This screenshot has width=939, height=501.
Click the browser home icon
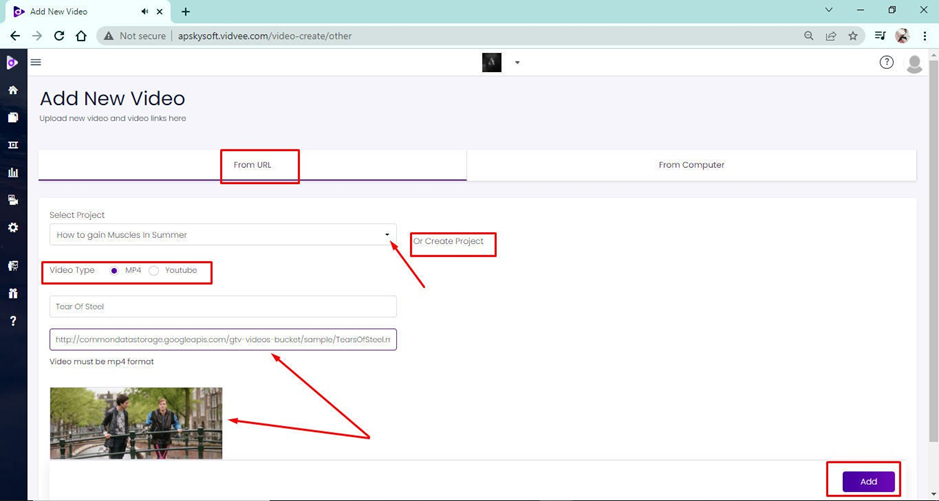(x=81, y=36)
